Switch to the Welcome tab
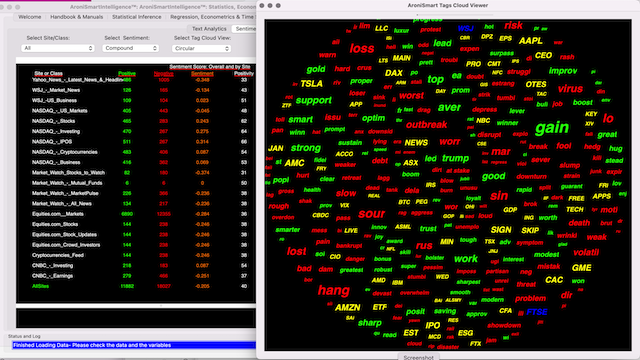Viewport: 640px width, 360px height. click(29, 17)
